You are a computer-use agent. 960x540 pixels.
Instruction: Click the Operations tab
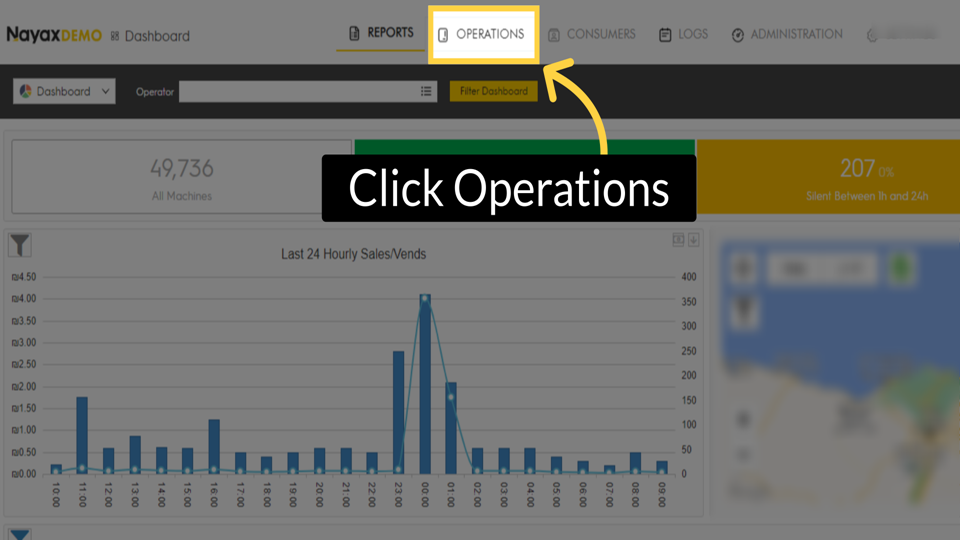483,34
